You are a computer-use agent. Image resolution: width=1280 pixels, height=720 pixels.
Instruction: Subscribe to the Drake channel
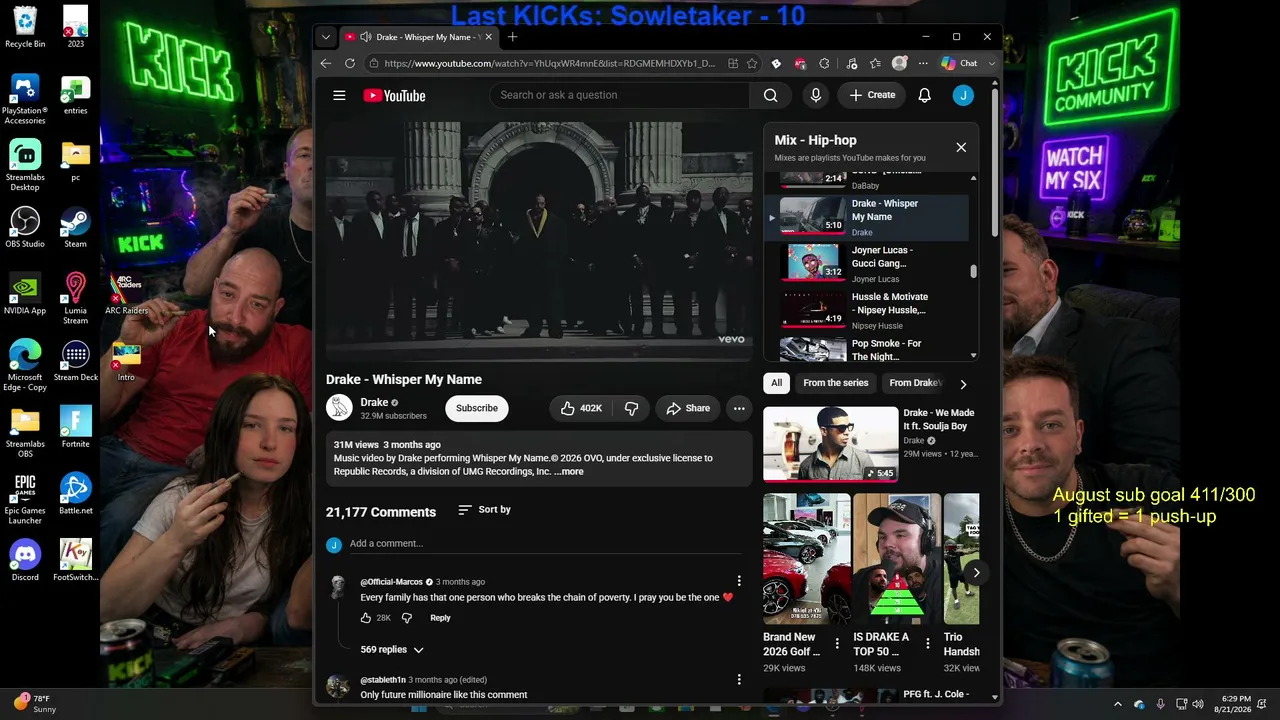click(x=477, y=408)
